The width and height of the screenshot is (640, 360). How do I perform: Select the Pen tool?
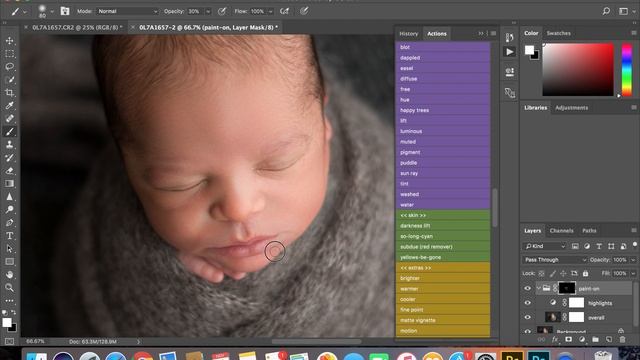[x=10, y=223]
